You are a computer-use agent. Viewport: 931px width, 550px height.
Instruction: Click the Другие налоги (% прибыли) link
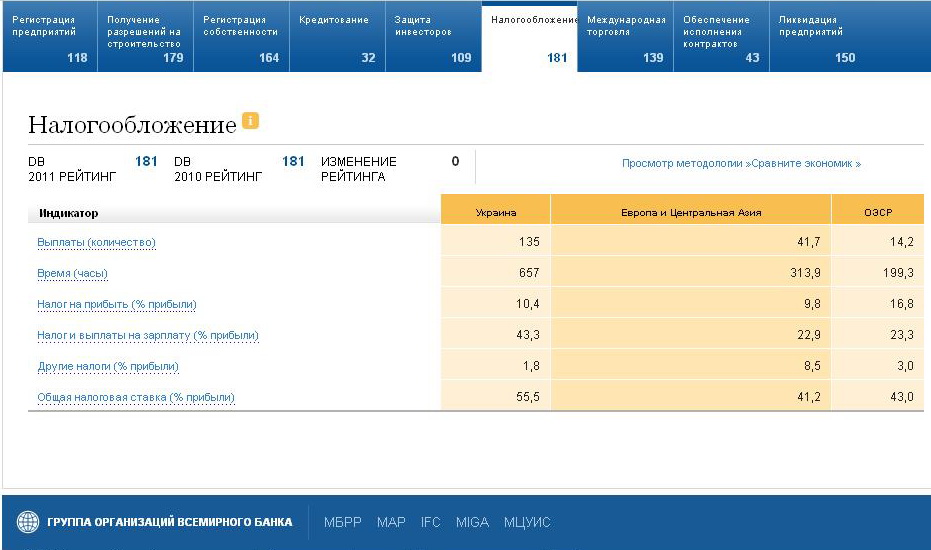point(108,367)
